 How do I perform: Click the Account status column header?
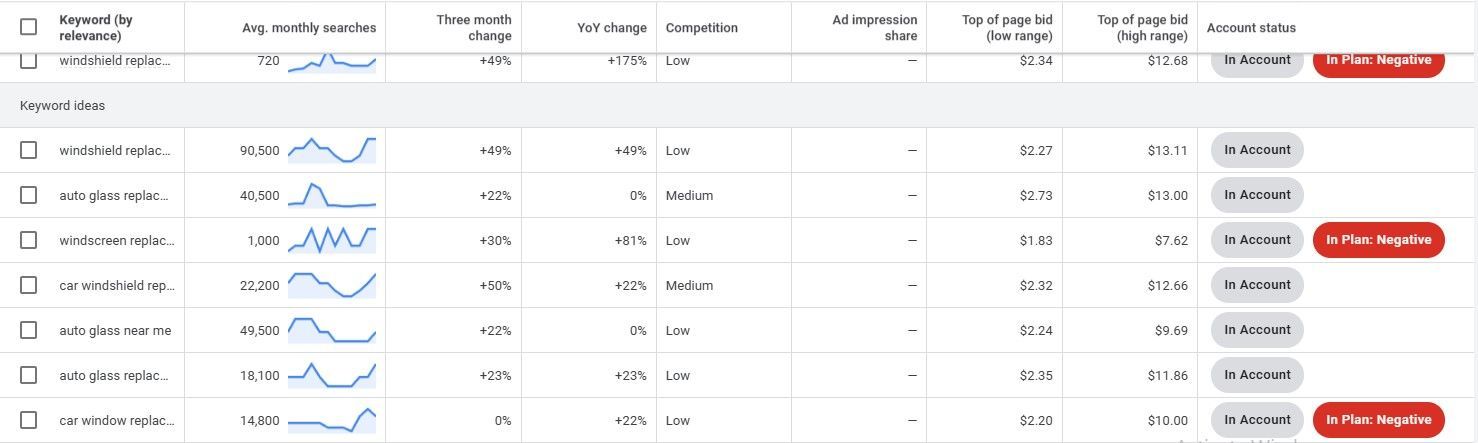click(x=1251, y=28)
